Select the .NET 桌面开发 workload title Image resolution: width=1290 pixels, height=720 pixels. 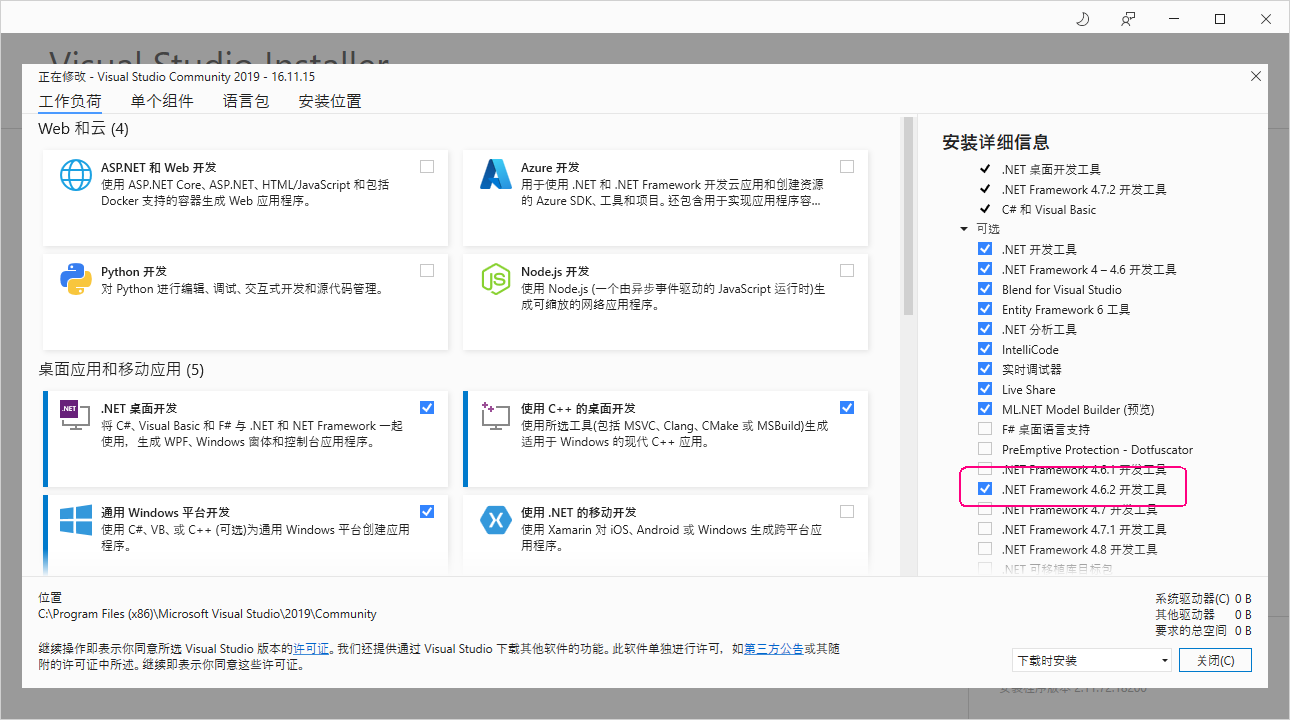139,408
